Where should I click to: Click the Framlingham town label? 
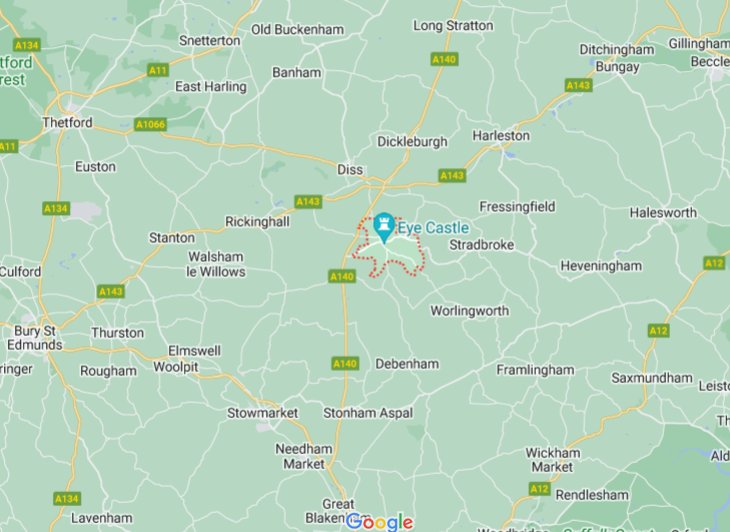pos(535,370)
